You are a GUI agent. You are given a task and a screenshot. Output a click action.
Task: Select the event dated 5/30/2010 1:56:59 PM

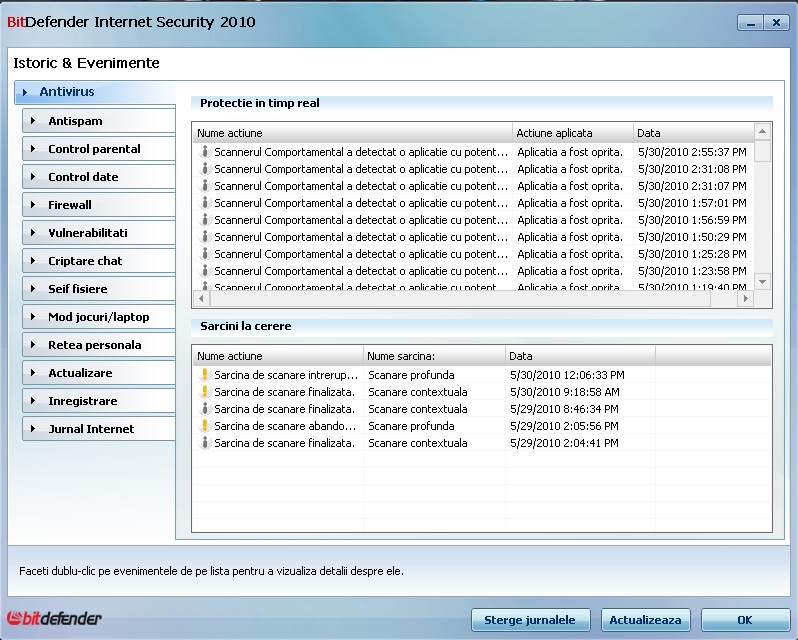coord(473,220)
